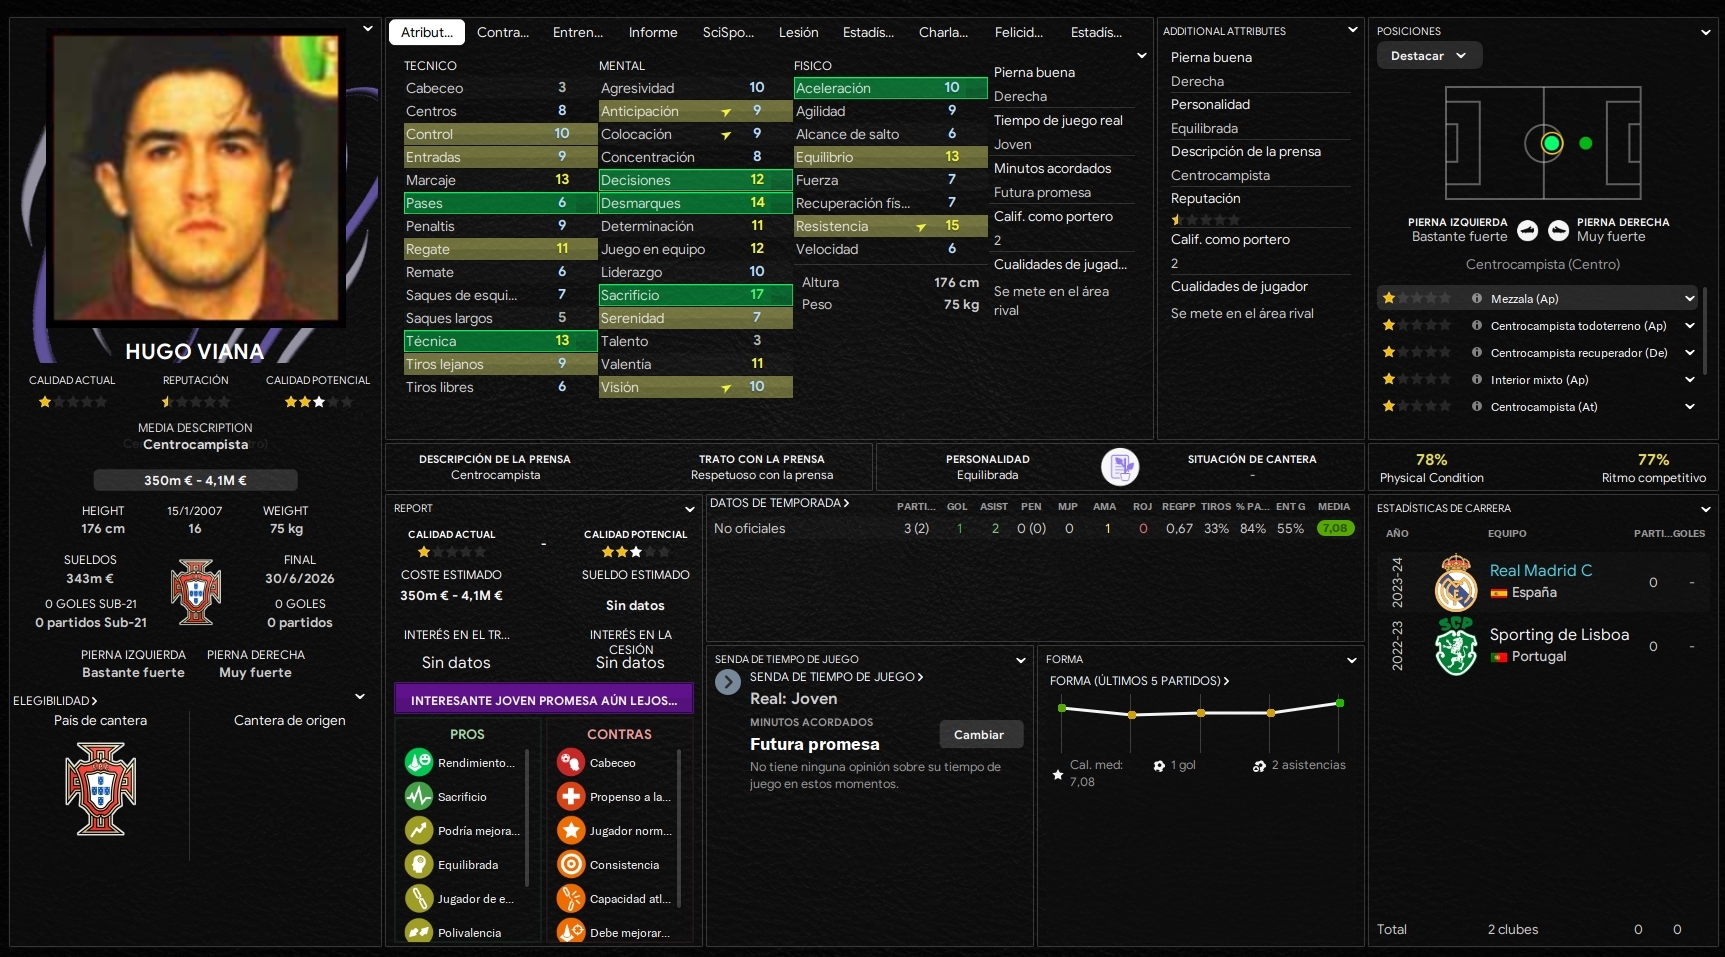Click the Real Madrid crest in career stats
This screenshot has width=1725, height=957.
1456,583
